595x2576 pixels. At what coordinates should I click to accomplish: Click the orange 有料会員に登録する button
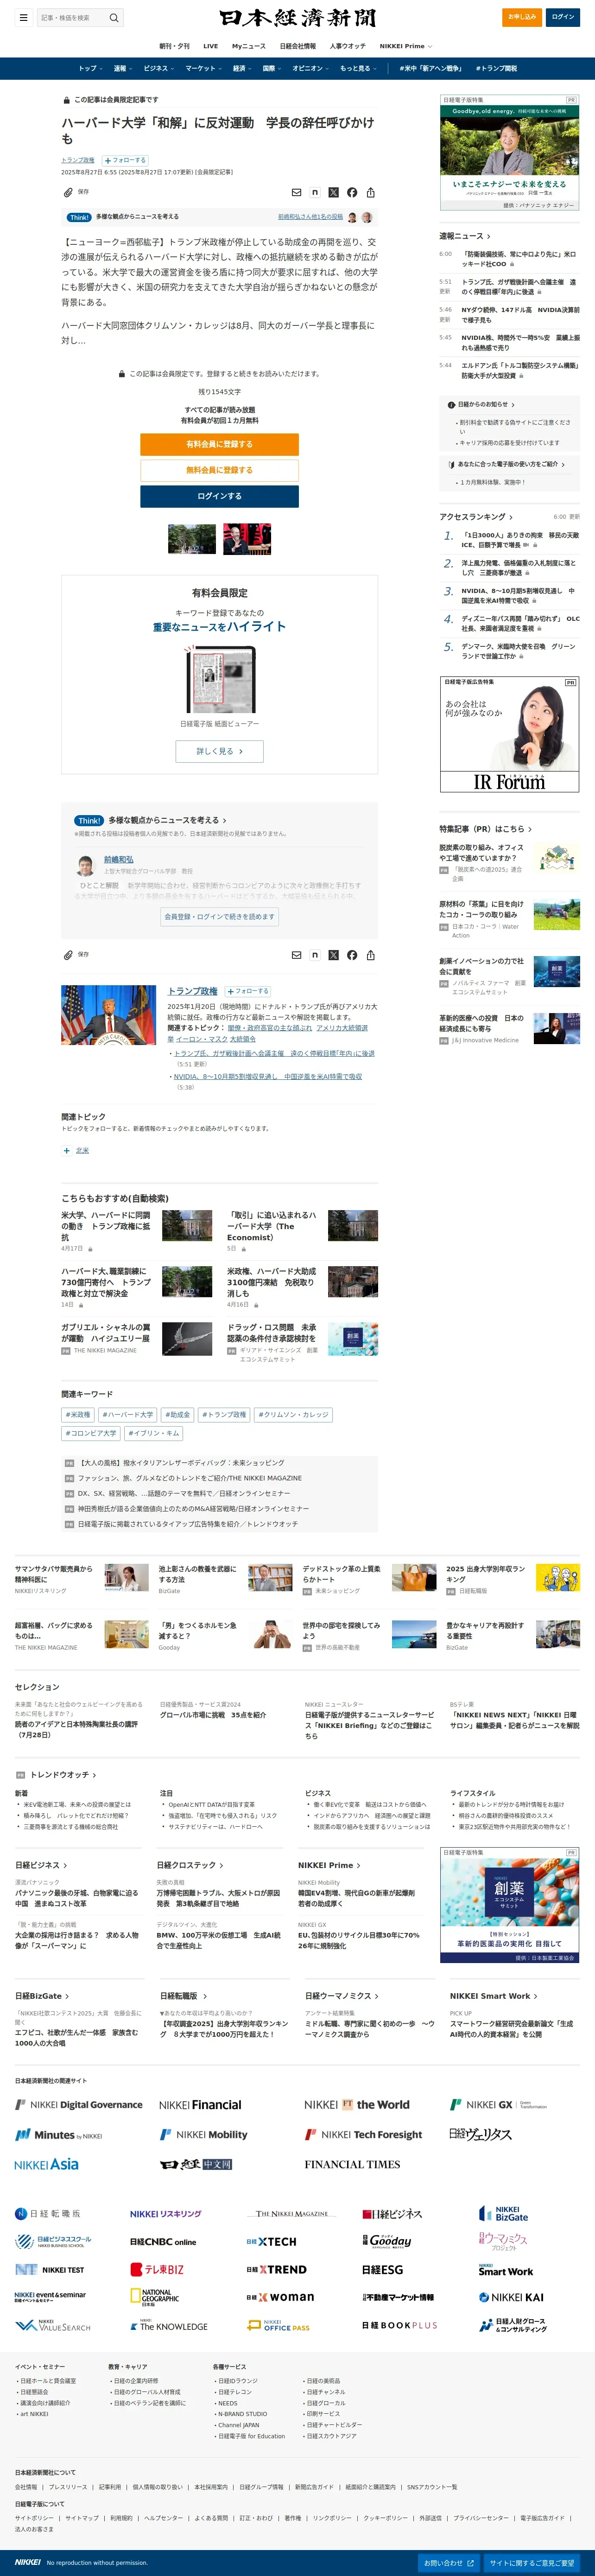pos(219,444)
